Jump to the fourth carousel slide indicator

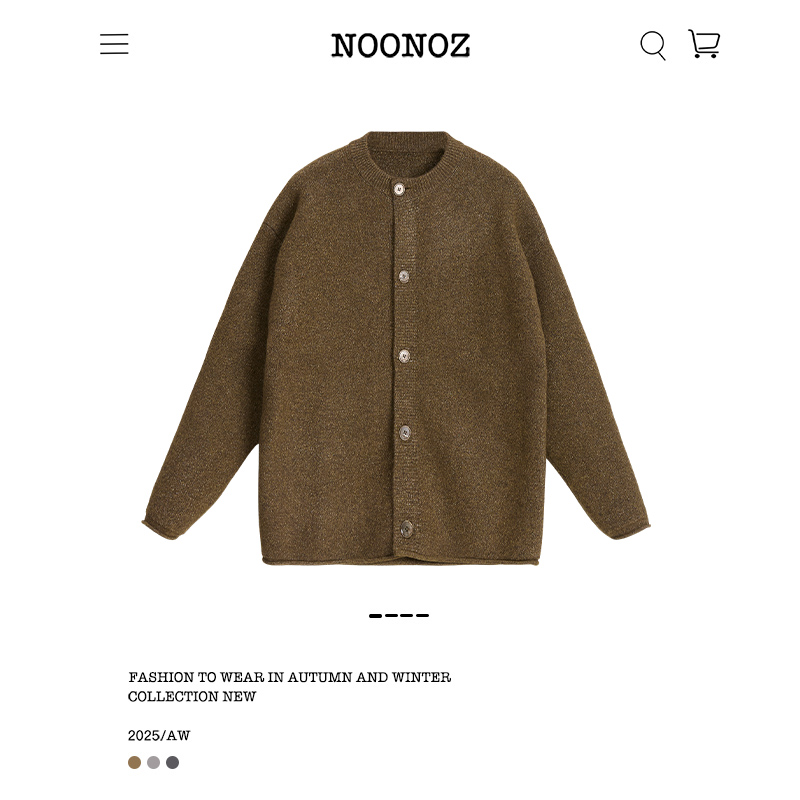point(422,616)
